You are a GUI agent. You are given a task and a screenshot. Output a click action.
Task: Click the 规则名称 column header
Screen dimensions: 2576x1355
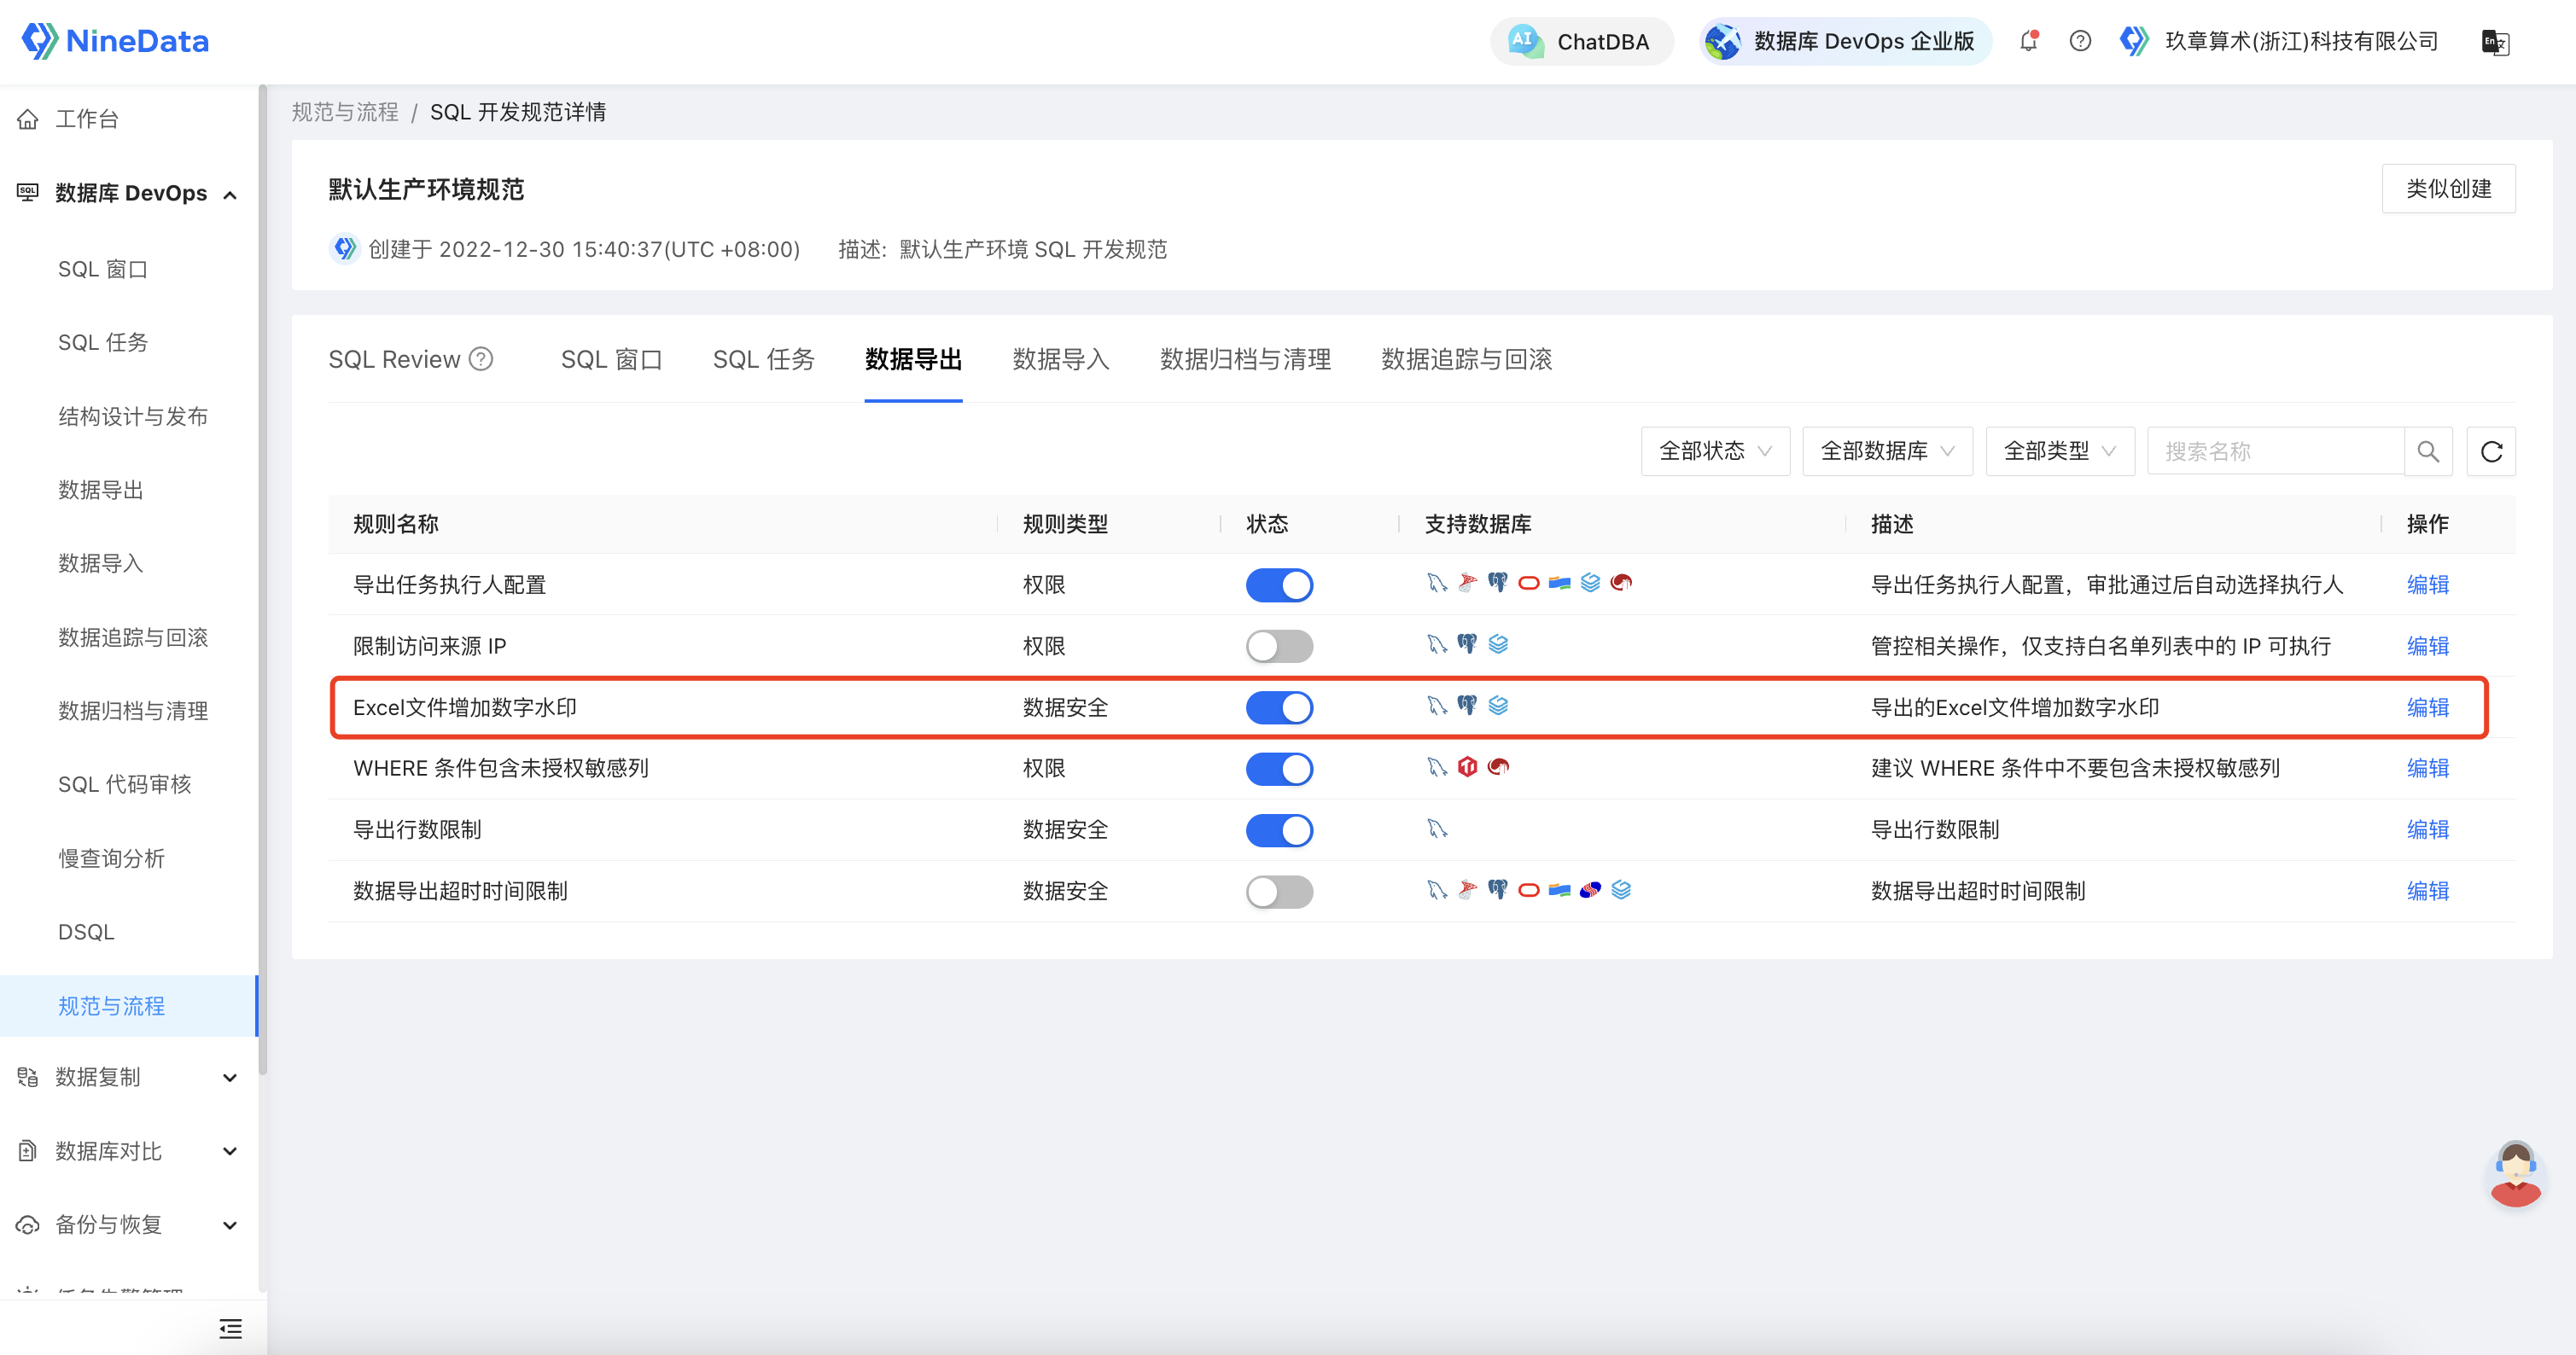click(x=396, y=524)
